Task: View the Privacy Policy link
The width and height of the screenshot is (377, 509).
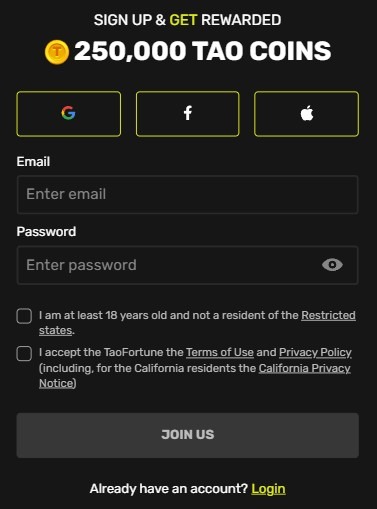Action: (315, 352)
